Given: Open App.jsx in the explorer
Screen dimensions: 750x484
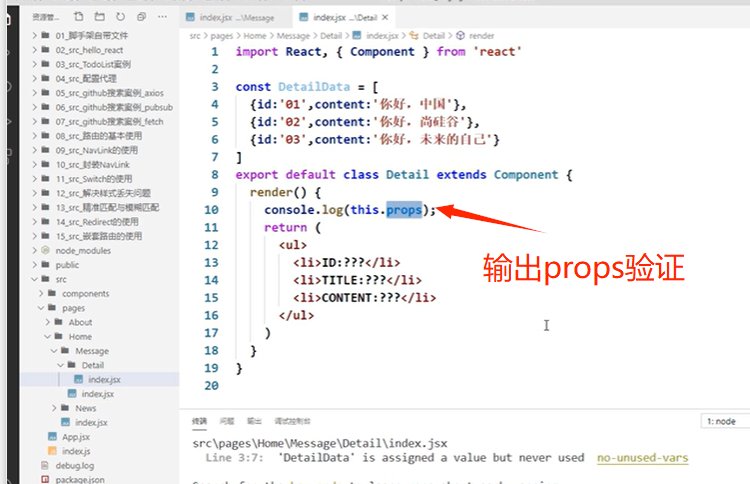Looking at the screenshot, I should click(x=76, y=437).
